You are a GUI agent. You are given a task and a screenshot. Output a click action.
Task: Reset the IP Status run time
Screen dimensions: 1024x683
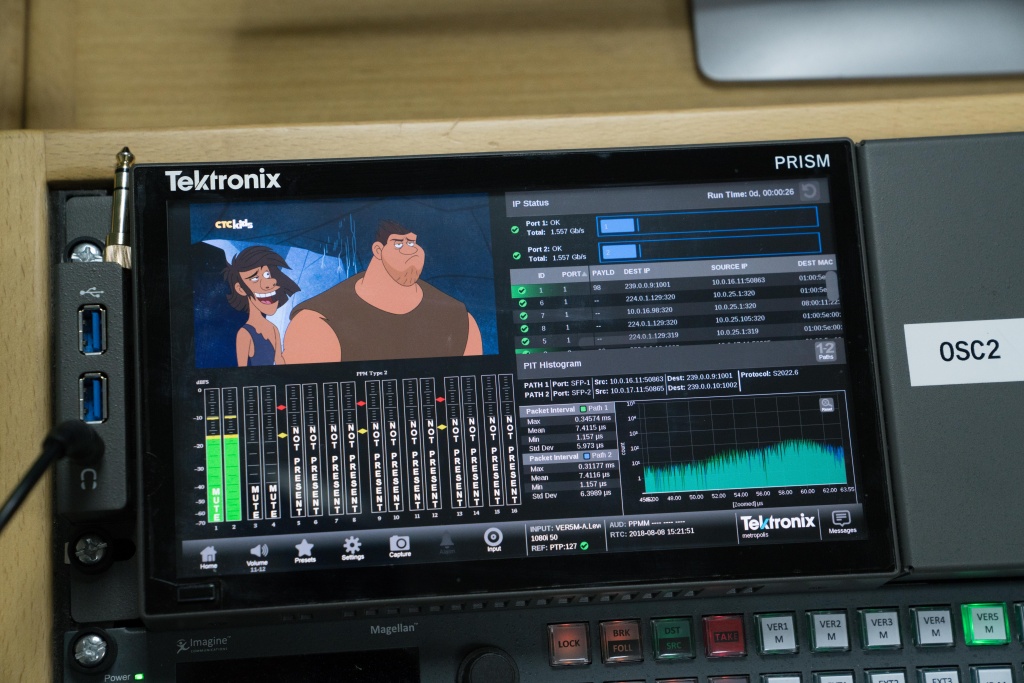(x=810, y=191)
